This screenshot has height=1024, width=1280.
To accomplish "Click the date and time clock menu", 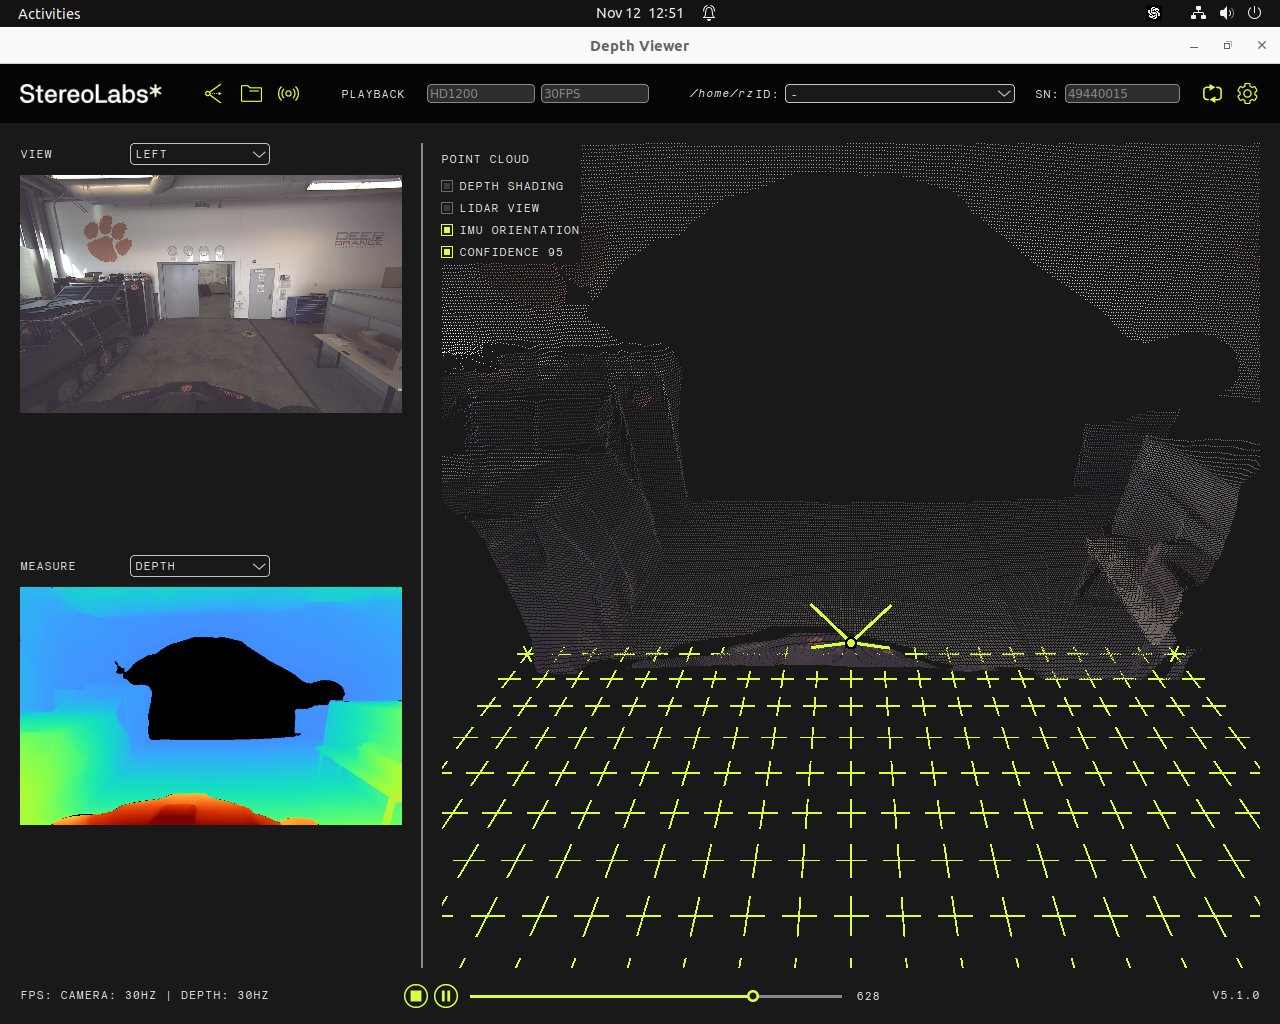I will pyautogui.click(x=639, y=13).
